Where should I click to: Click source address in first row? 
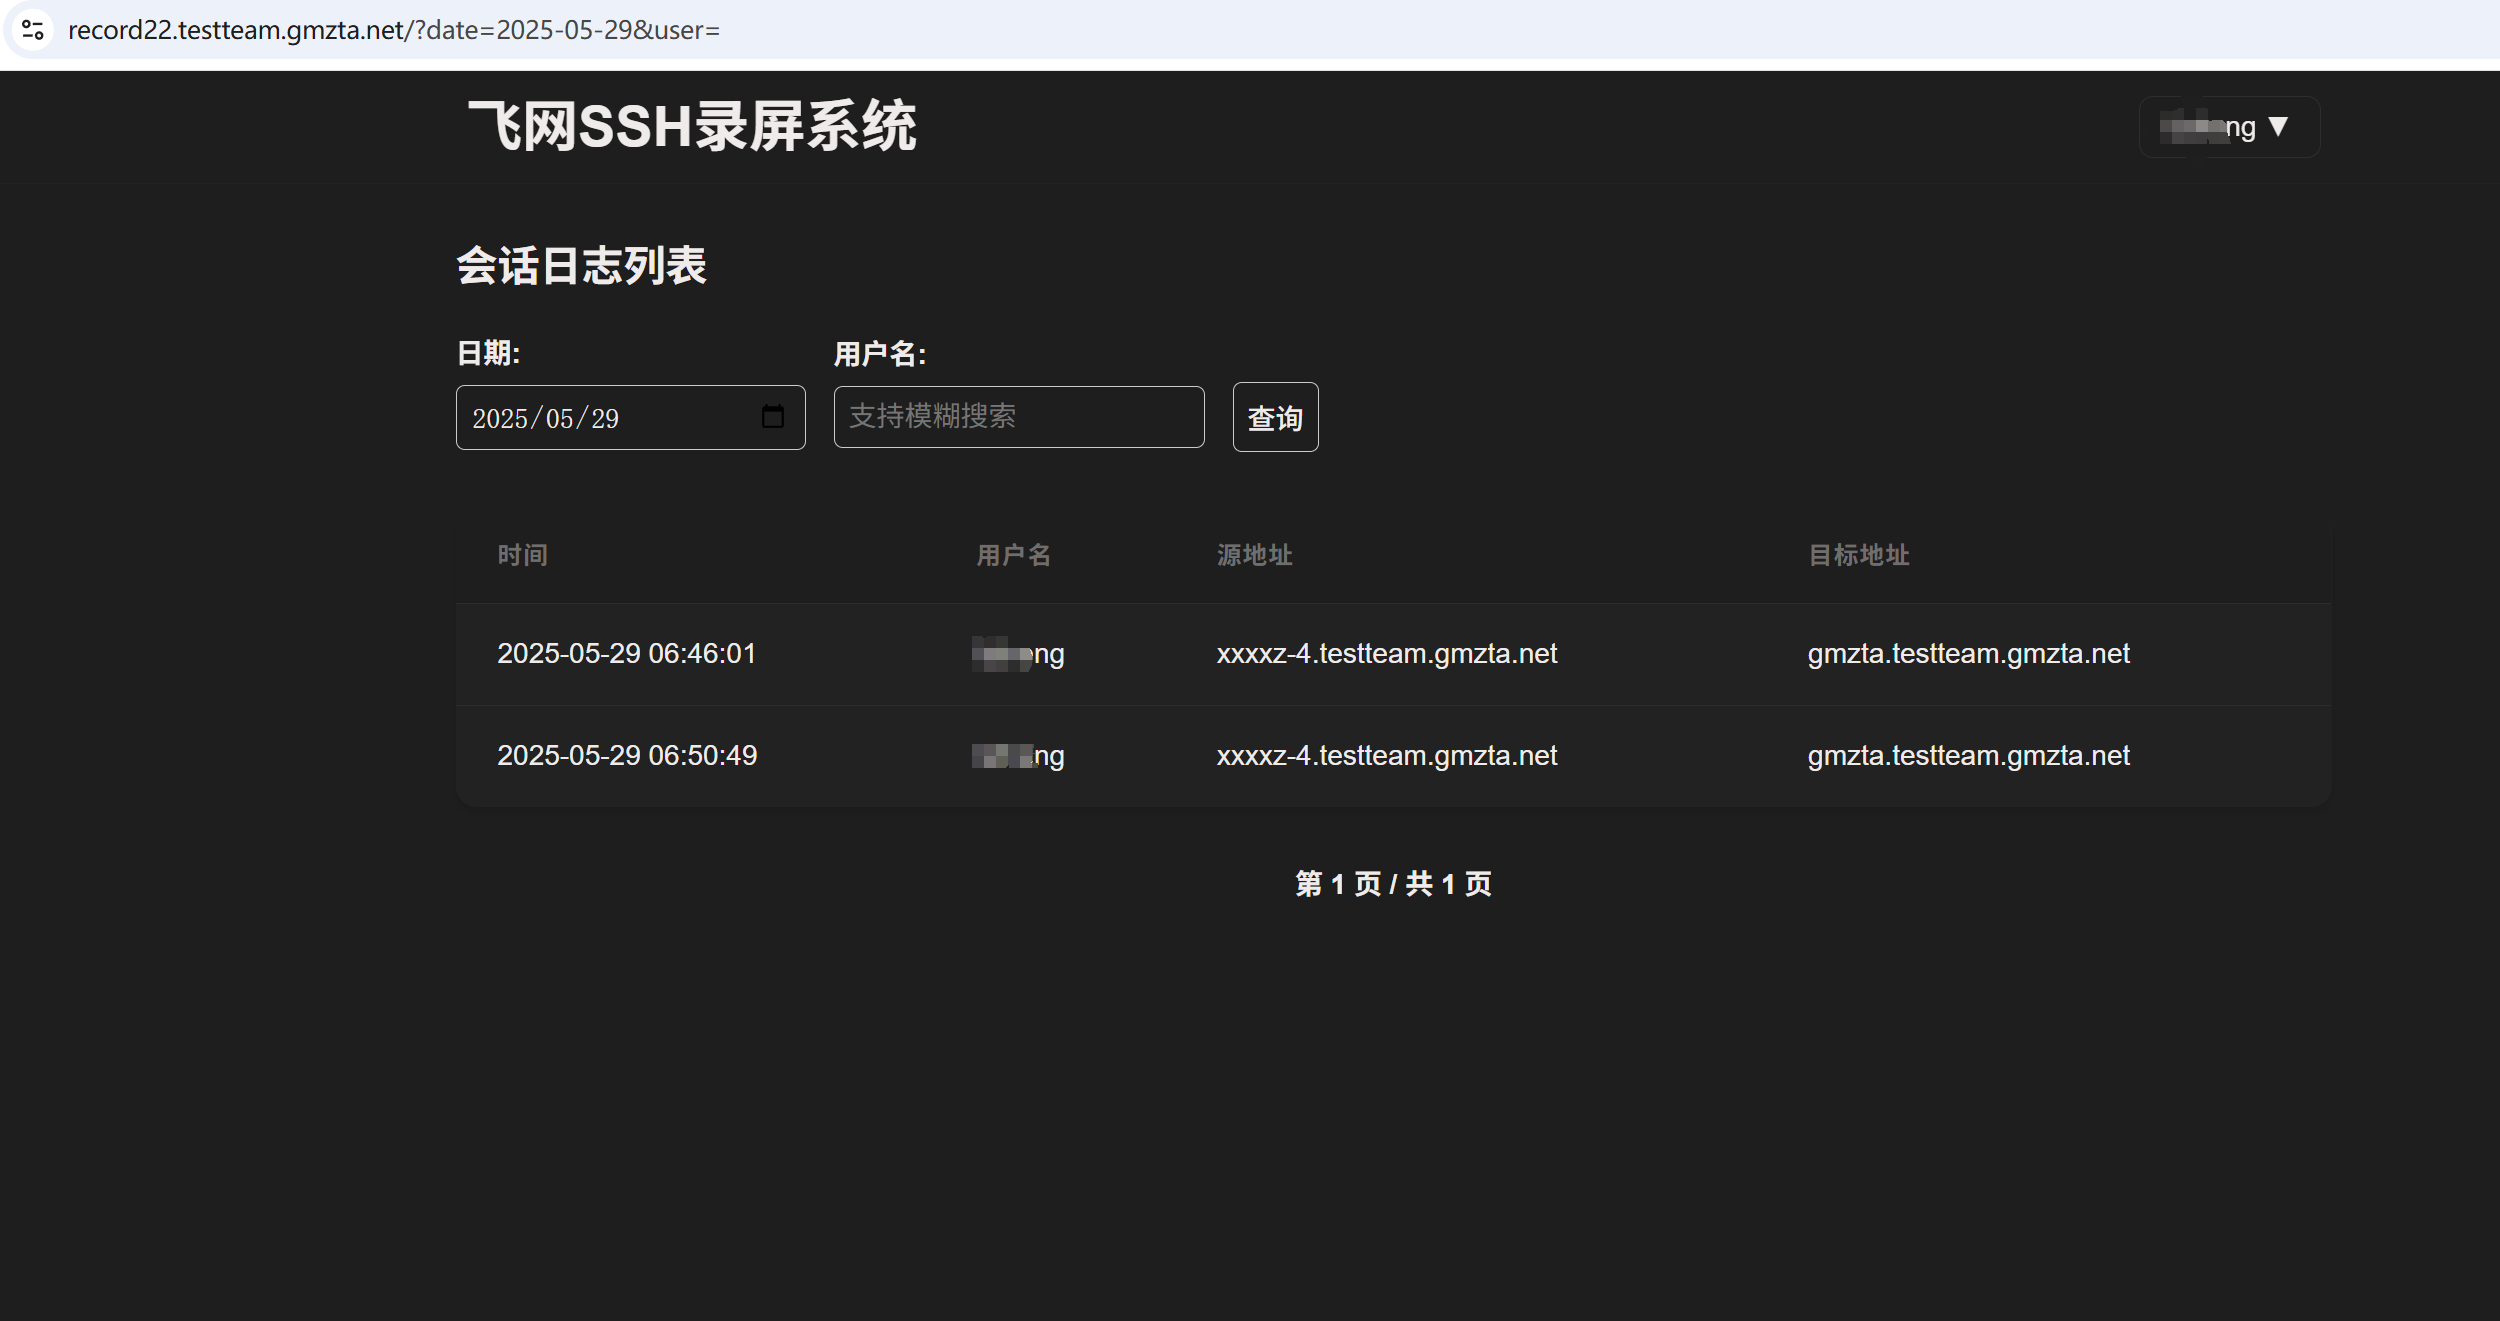click(1386, 654)
